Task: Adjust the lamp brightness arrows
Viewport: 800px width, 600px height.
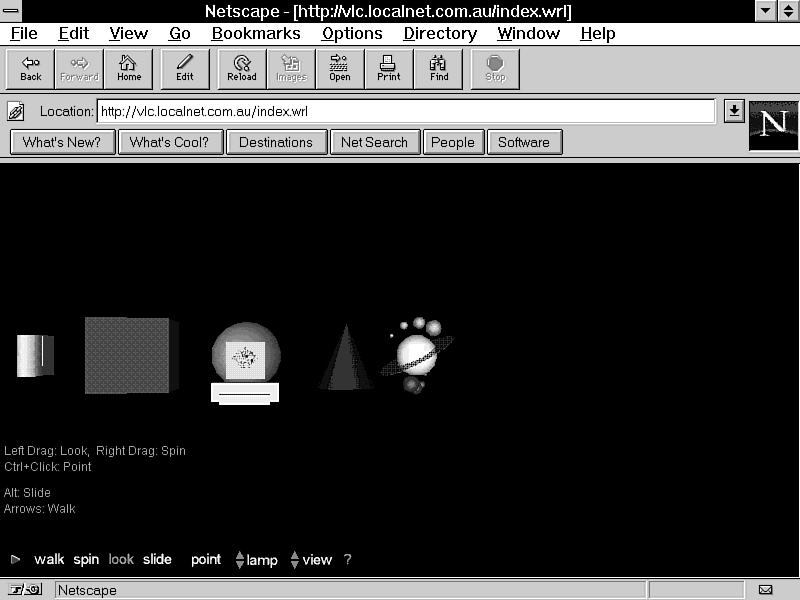Action: [240, 560]
